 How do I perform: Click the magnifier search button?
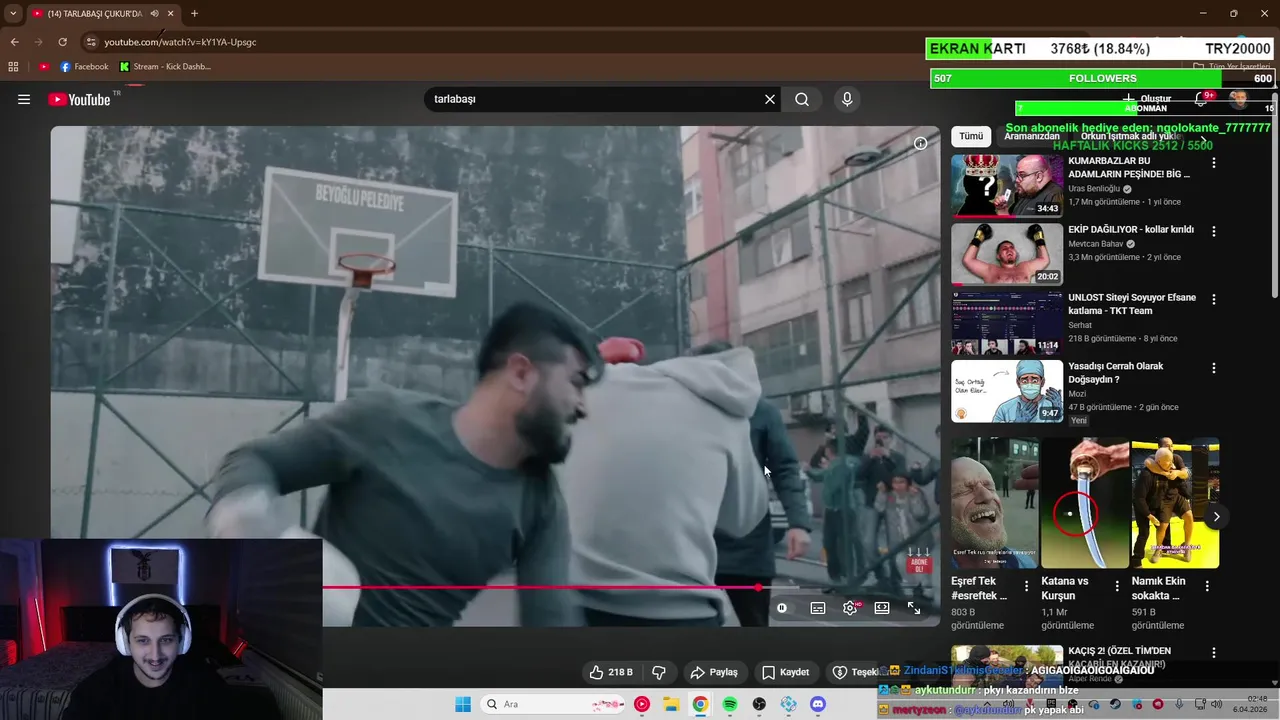pos(802,99)
